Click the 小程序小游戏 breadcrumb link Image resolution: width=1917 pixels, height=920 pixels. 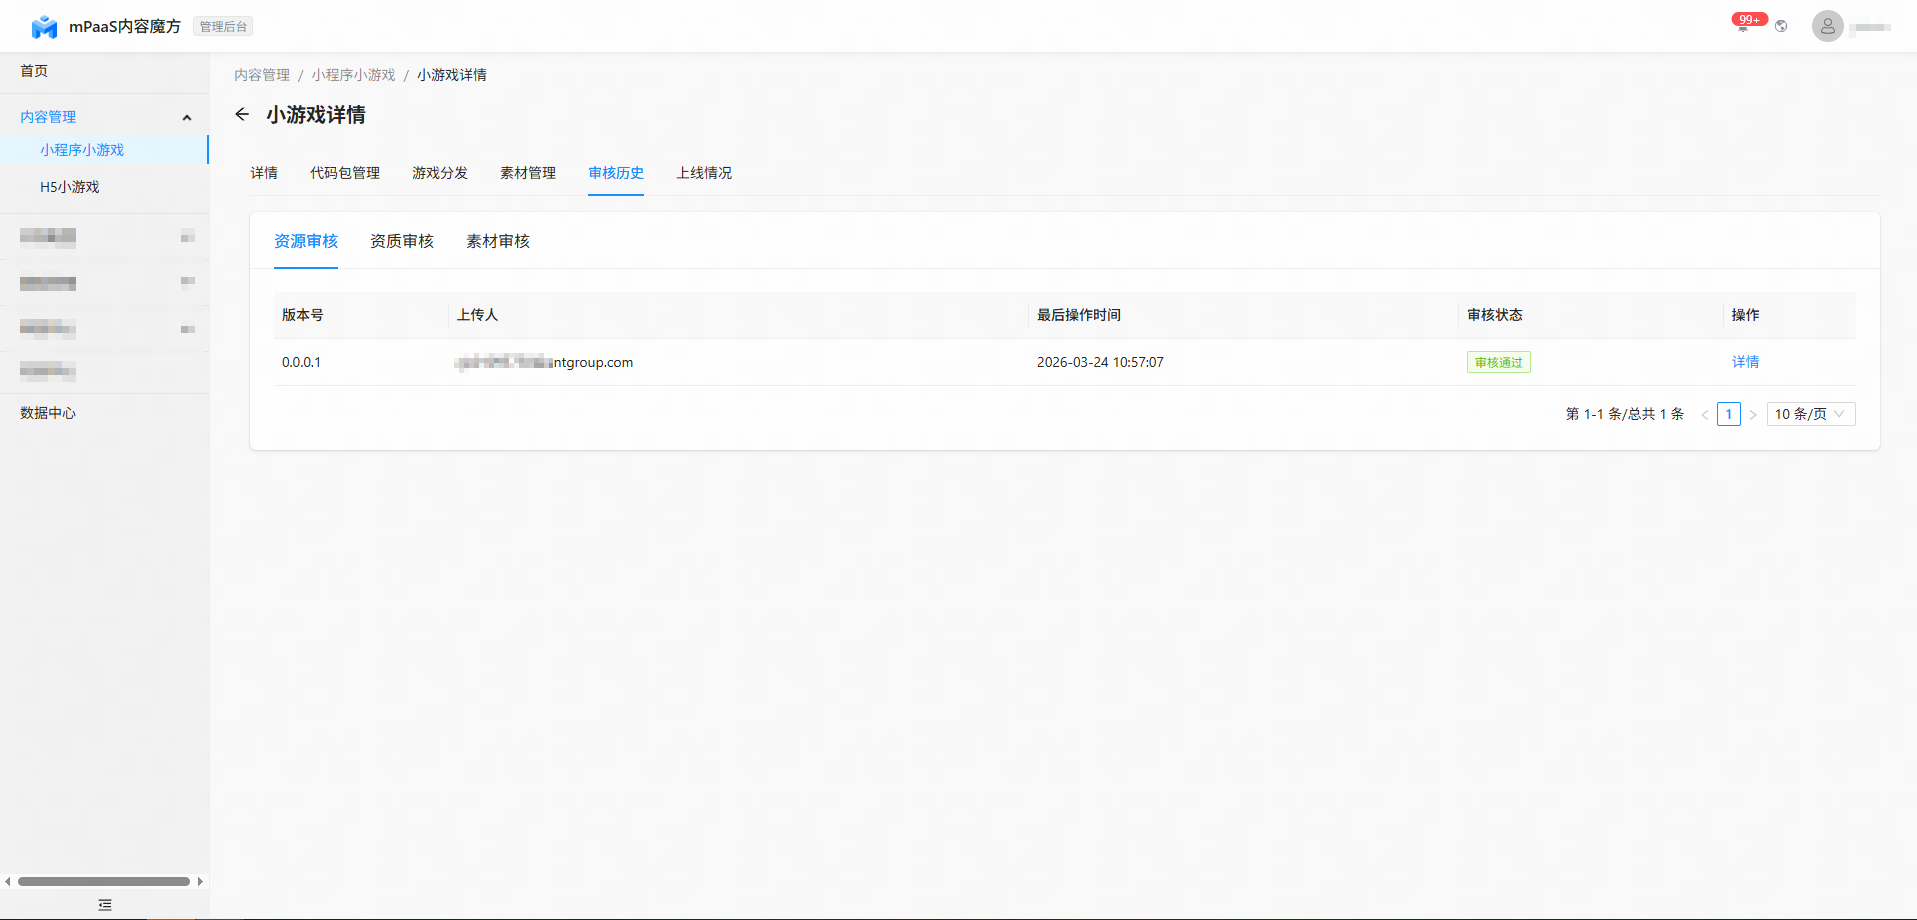[353, 75]
